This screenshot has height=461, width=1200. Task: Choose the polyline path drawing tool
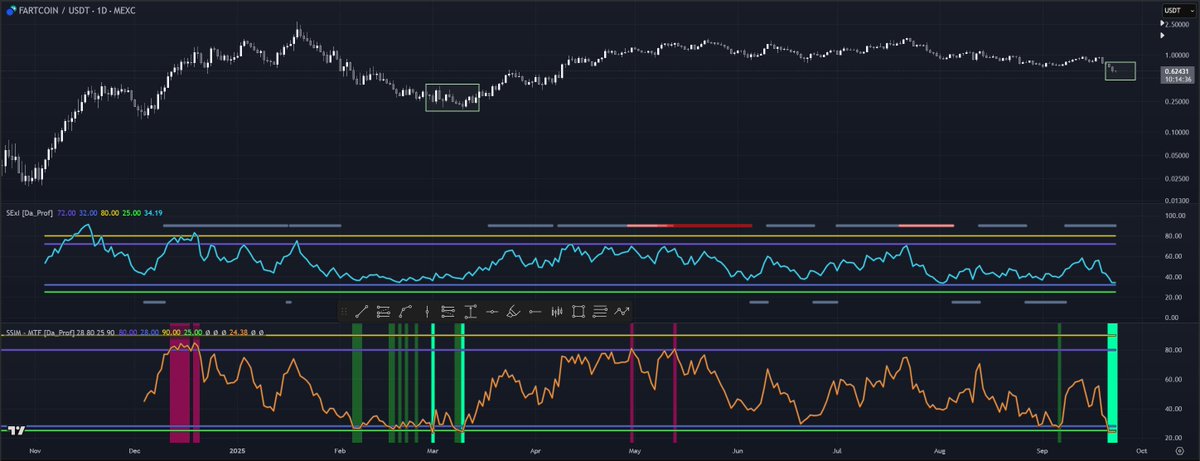pyautogui.click(x=405, y=311)
